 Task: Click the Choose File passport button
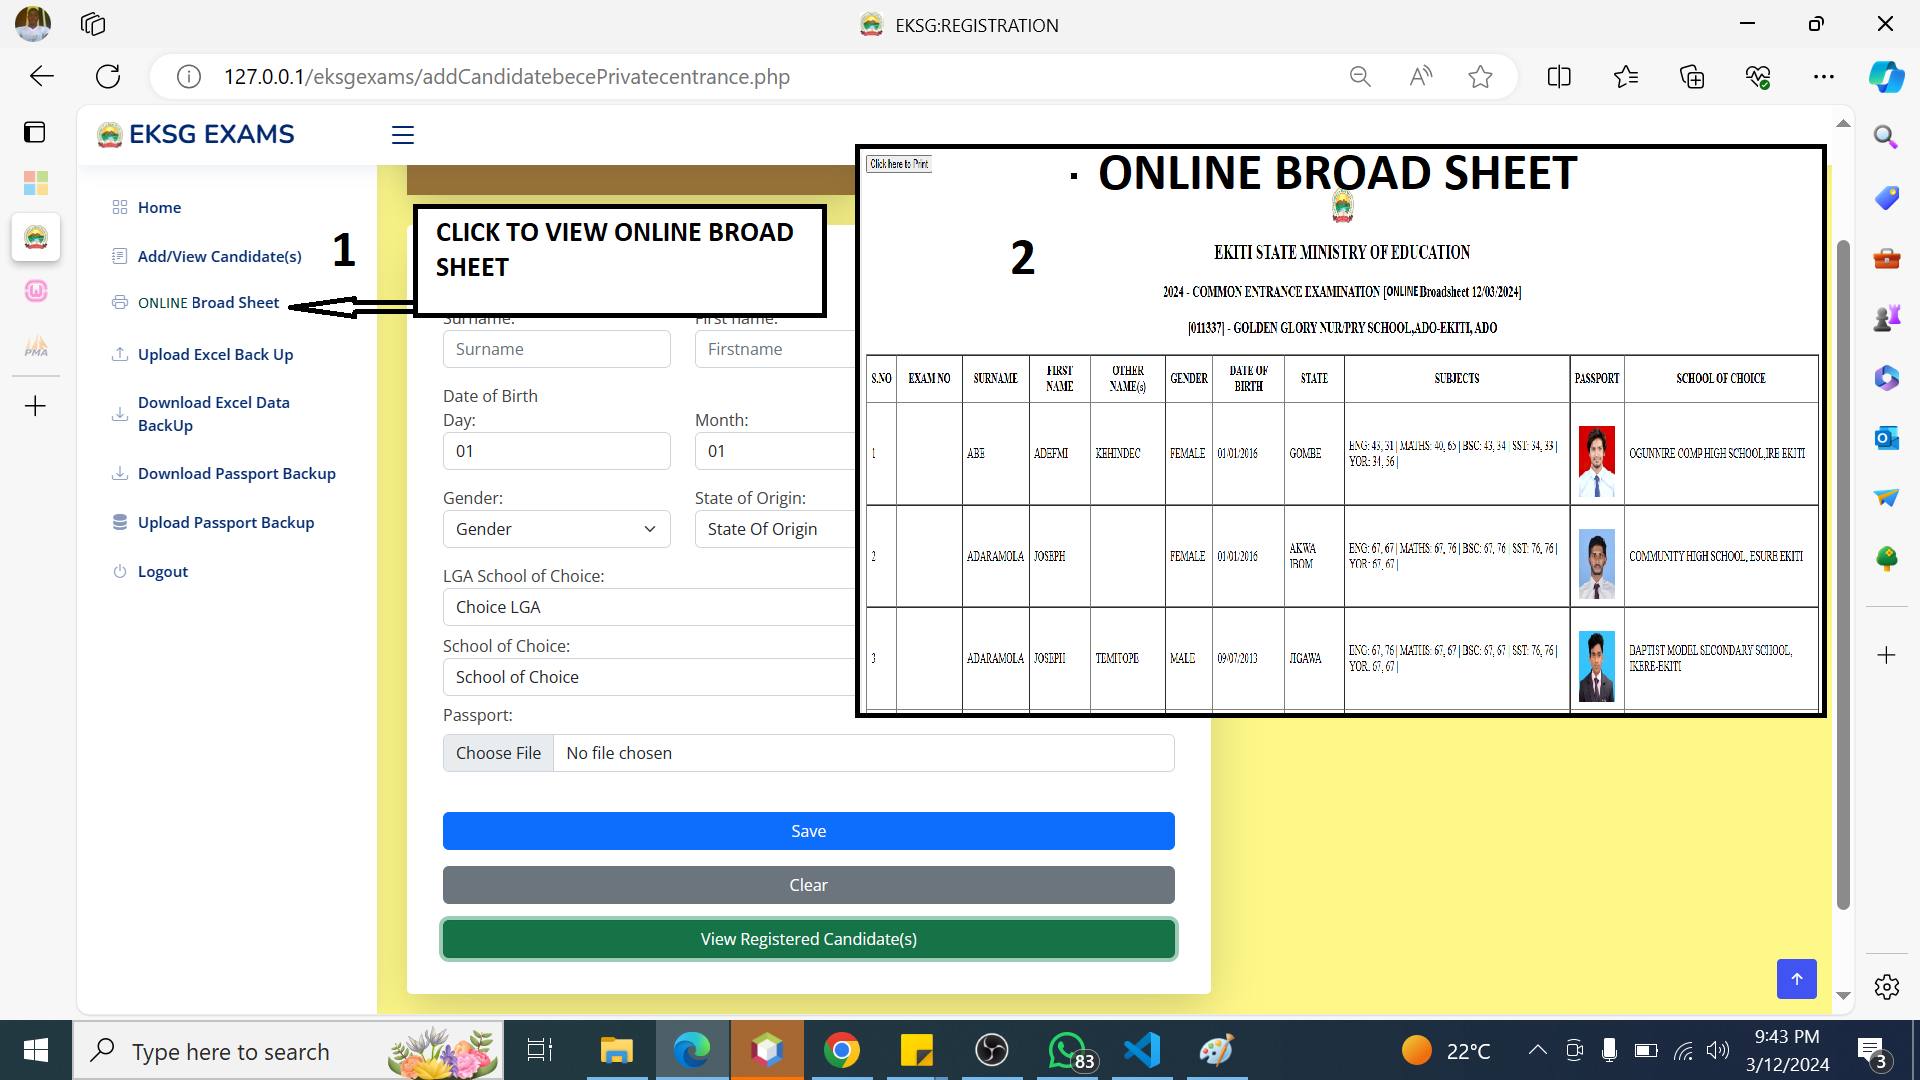tap(498, 753)
